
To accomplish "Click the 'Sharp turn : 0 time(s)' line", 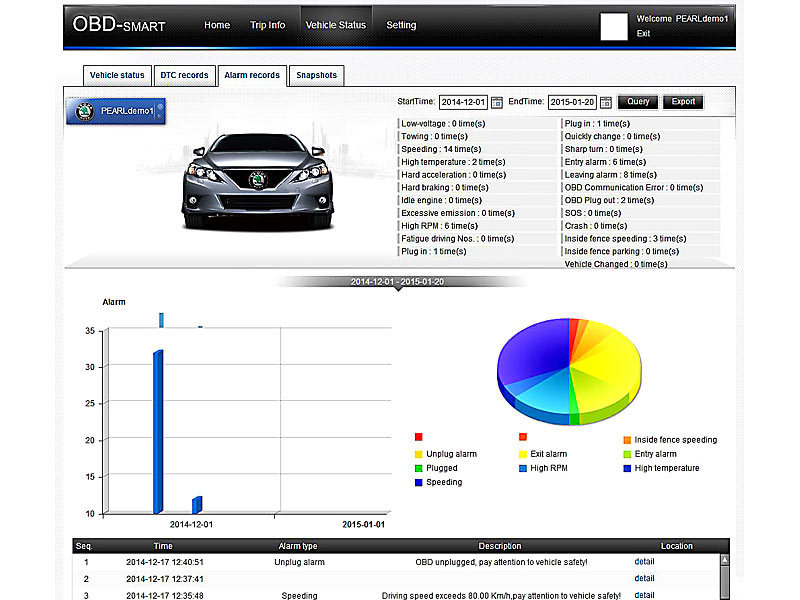I will click(604, 149).
